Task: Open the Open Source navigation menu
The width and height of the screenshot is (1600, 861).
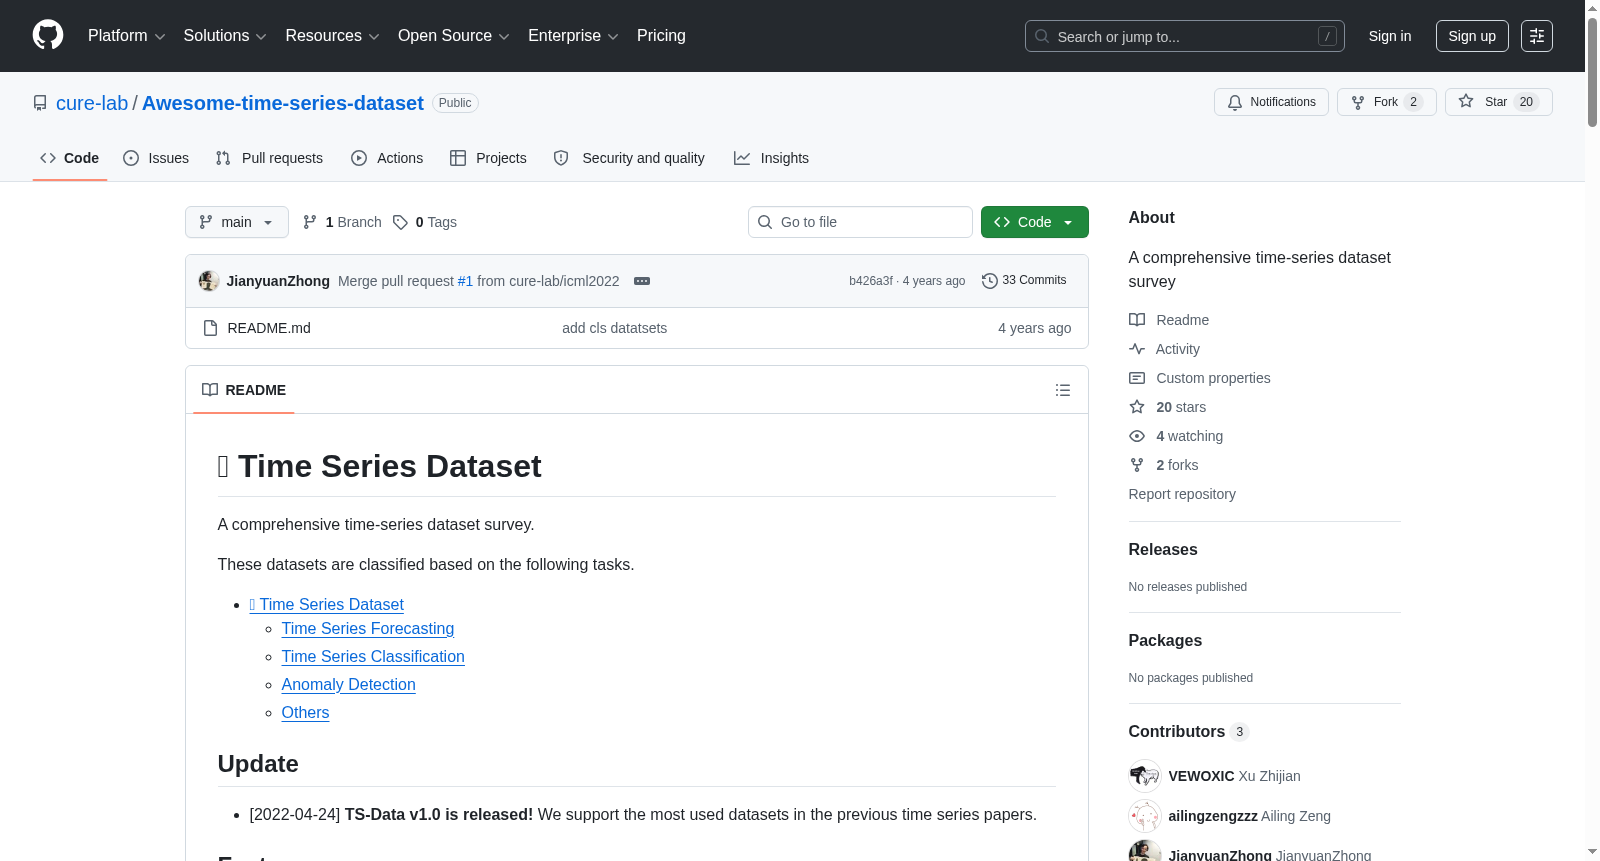Action: point(454,36)
